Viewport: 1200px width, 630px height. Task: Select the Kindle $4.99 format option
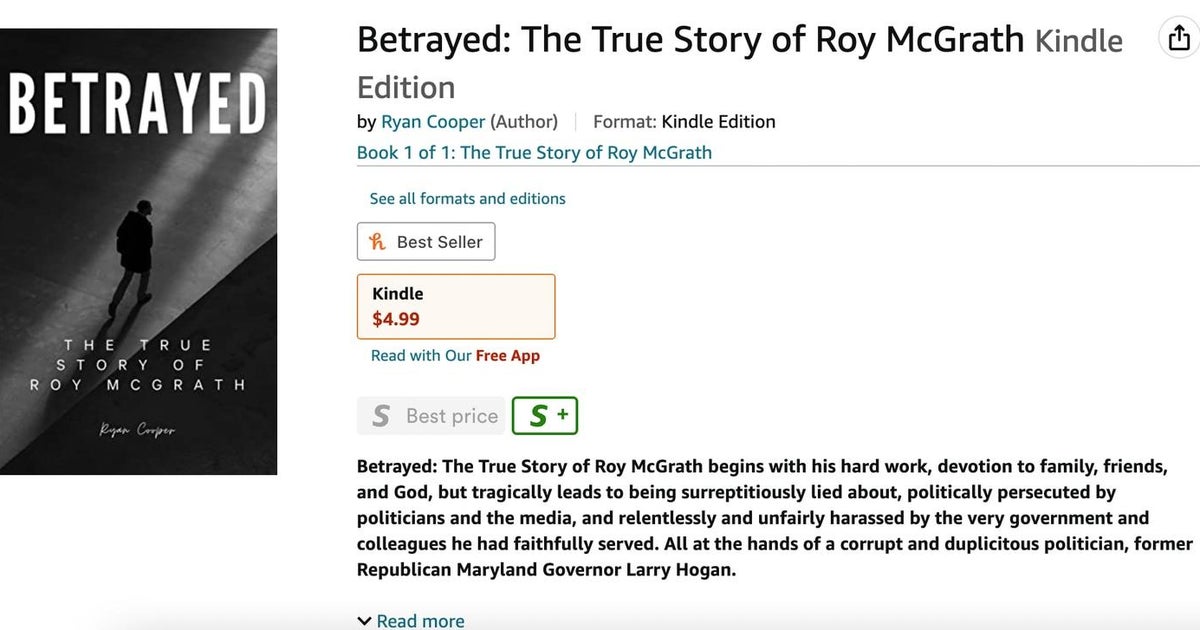(x=456, y=306)
